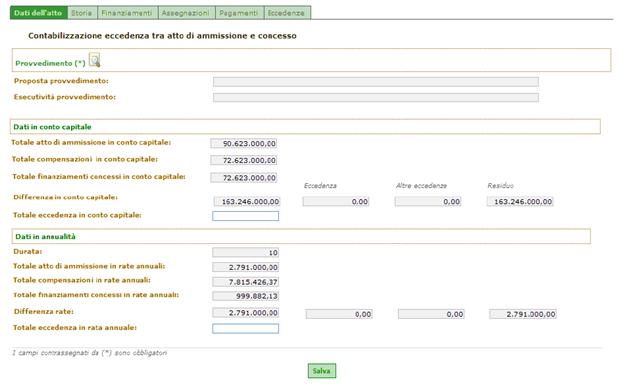This screenshot has width=625, height=388.
Task: Click the Differenza in conto capitale value field
Action: (247, 201)
